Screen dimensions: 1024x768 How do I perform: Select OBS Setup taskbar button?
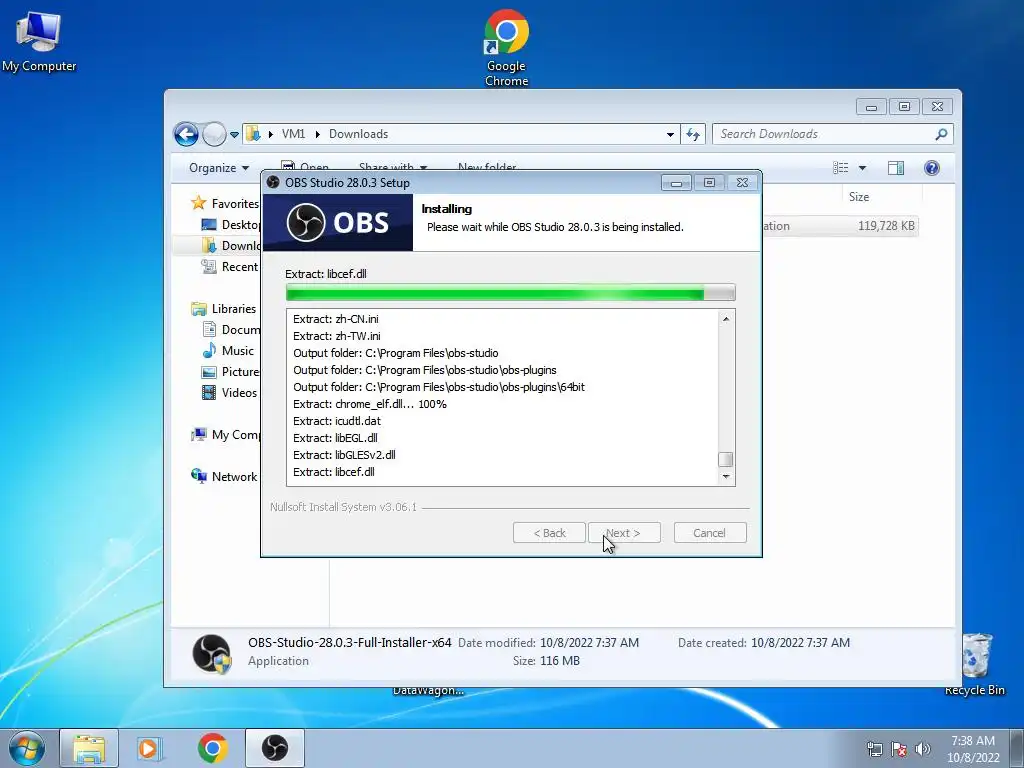[275, 748]
